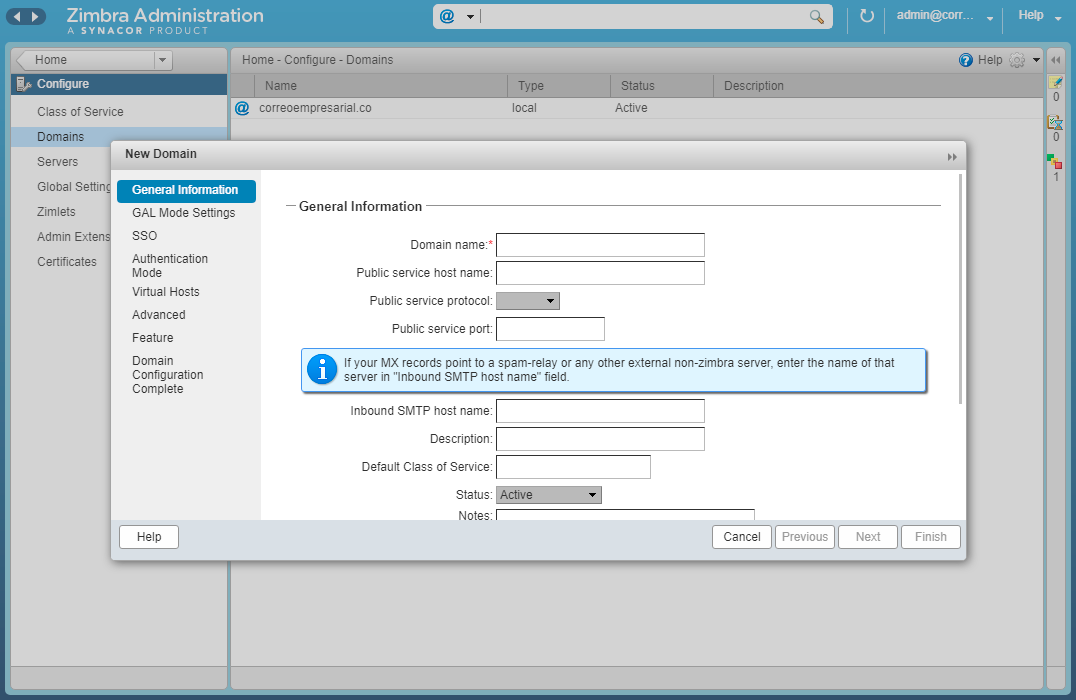
Task: Click the Help button in dialog footer
Action: 149,537
